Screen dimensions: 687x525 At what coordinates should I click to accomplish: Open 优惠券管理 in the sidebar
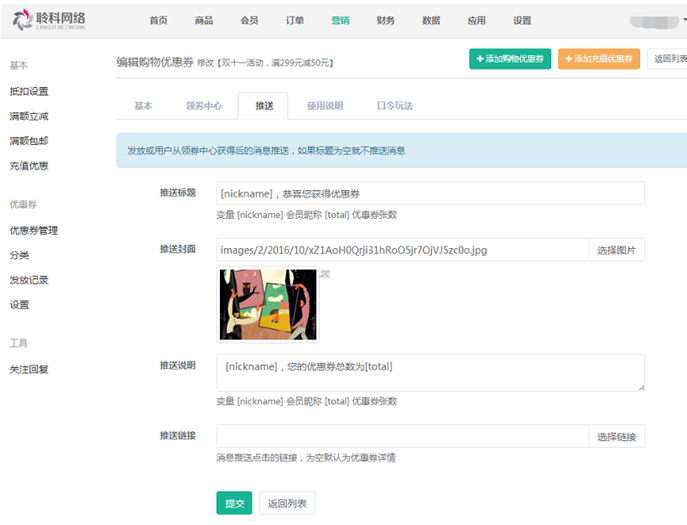point(34,231)
